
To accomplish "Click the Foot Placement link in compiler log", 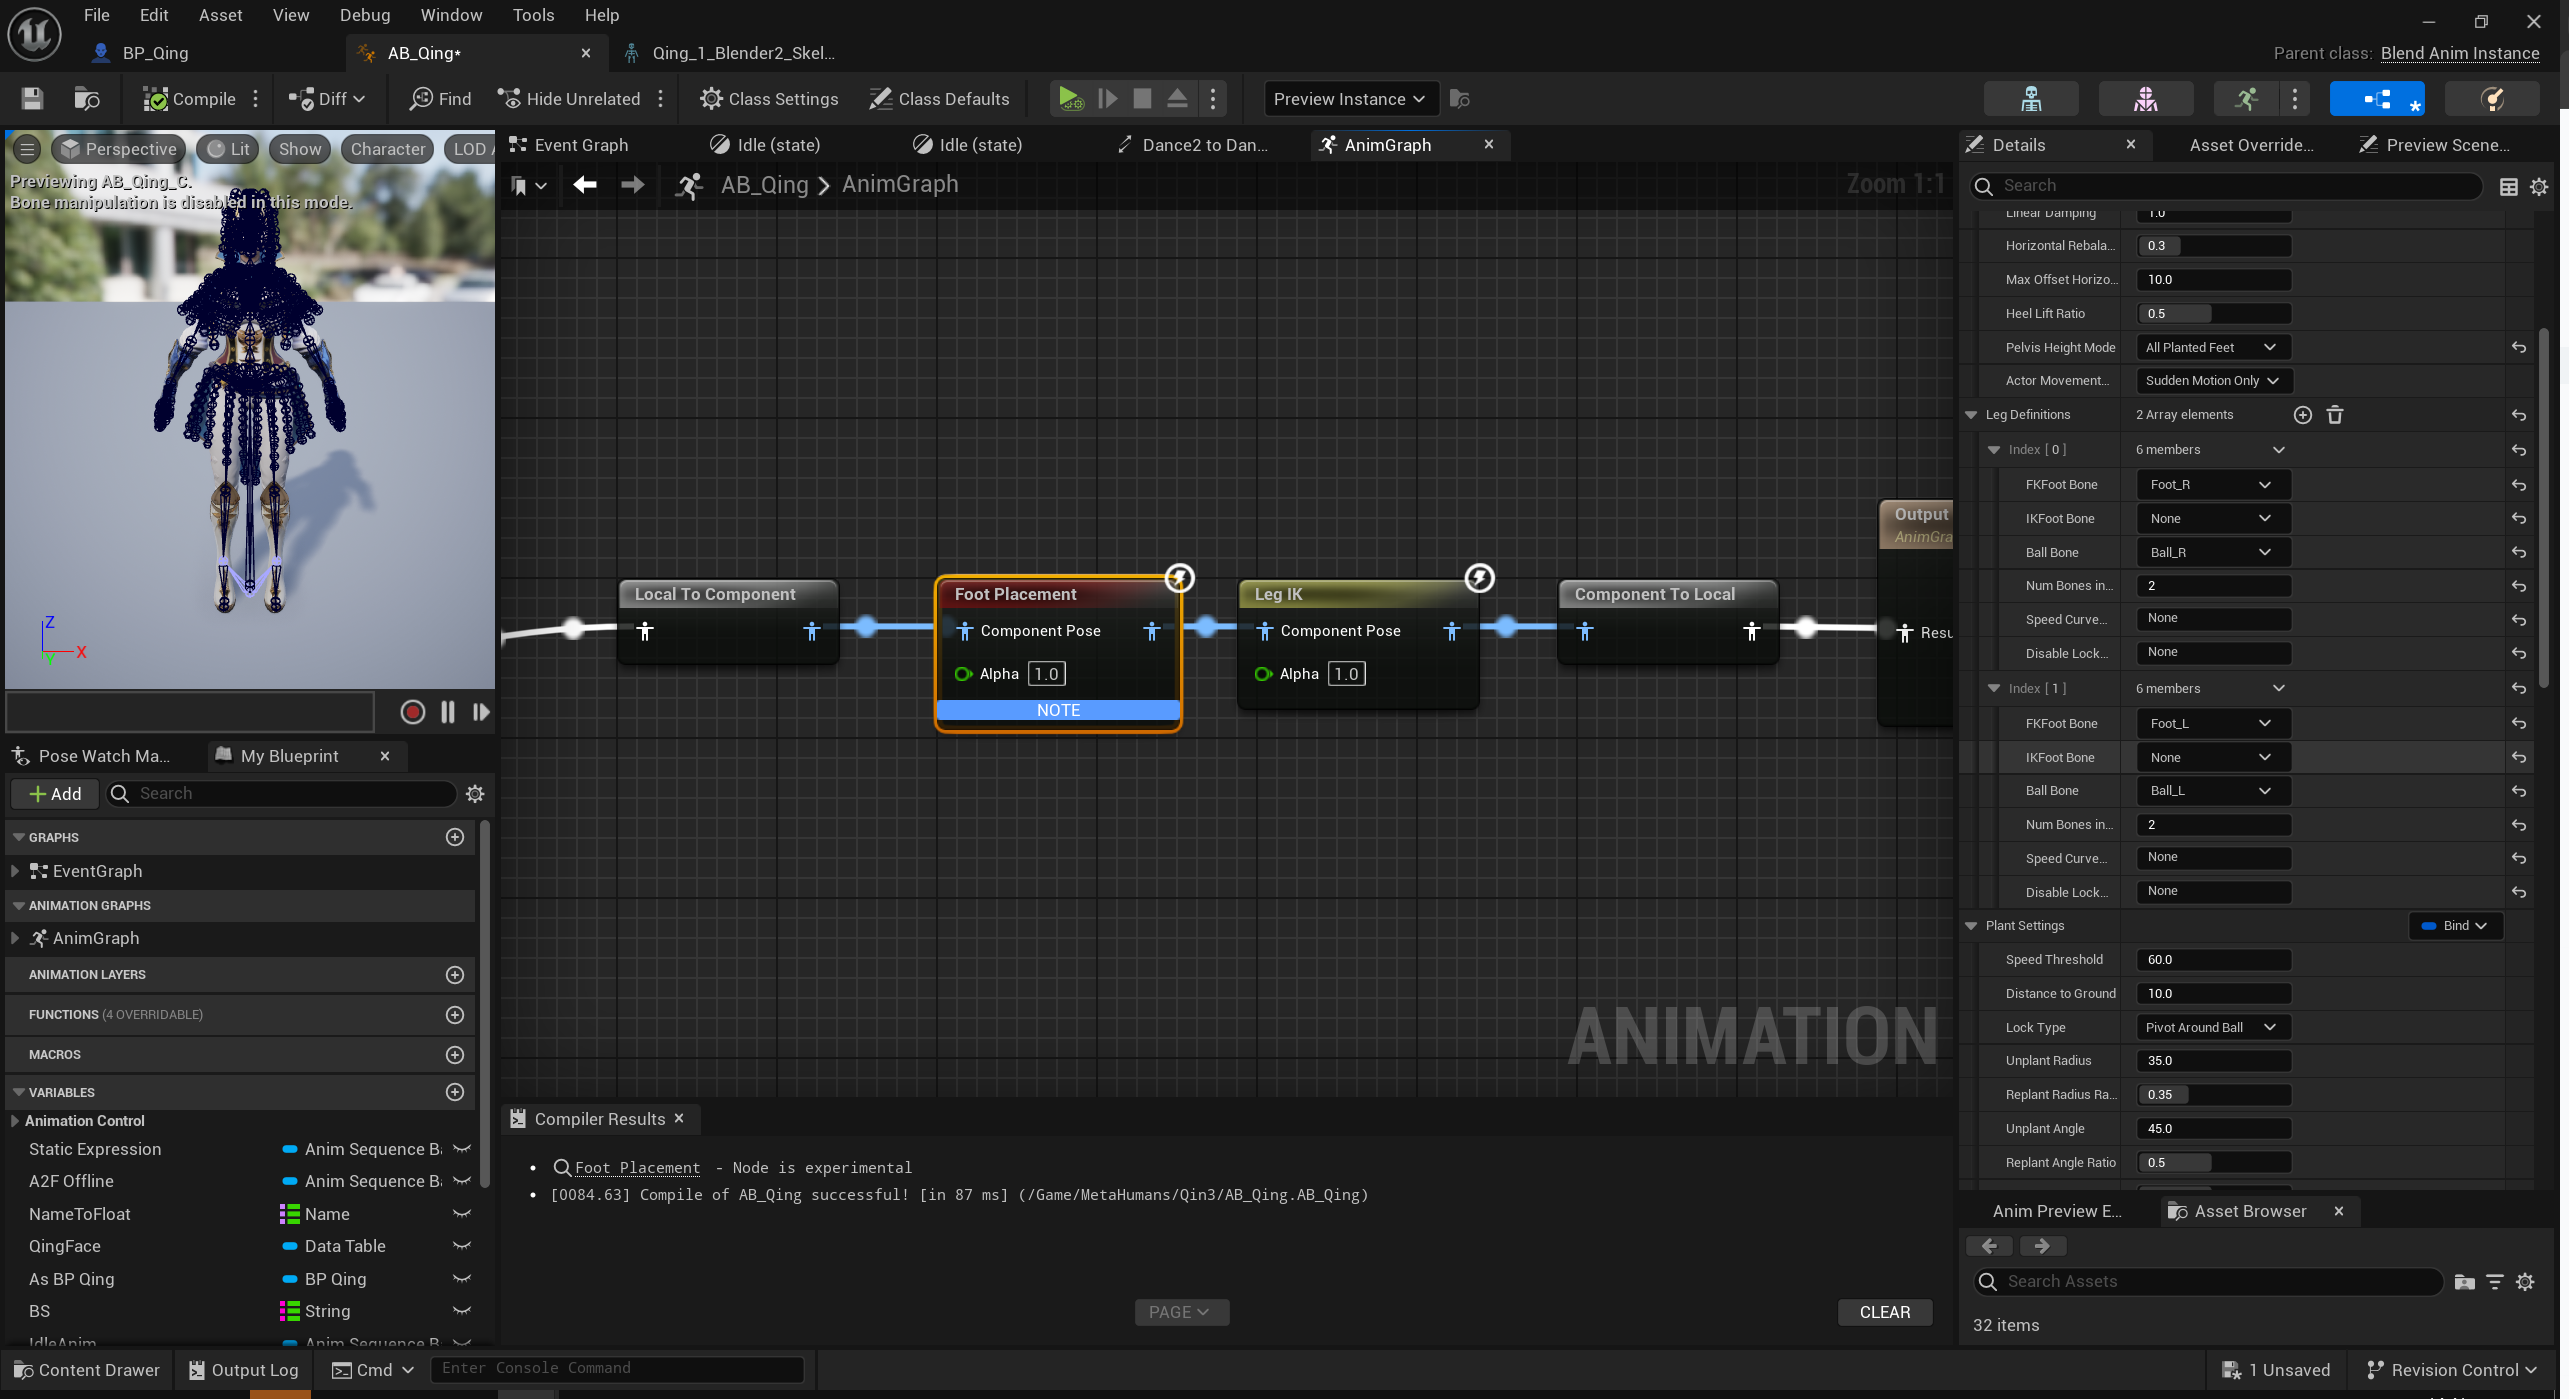I will pos(637,1168).
